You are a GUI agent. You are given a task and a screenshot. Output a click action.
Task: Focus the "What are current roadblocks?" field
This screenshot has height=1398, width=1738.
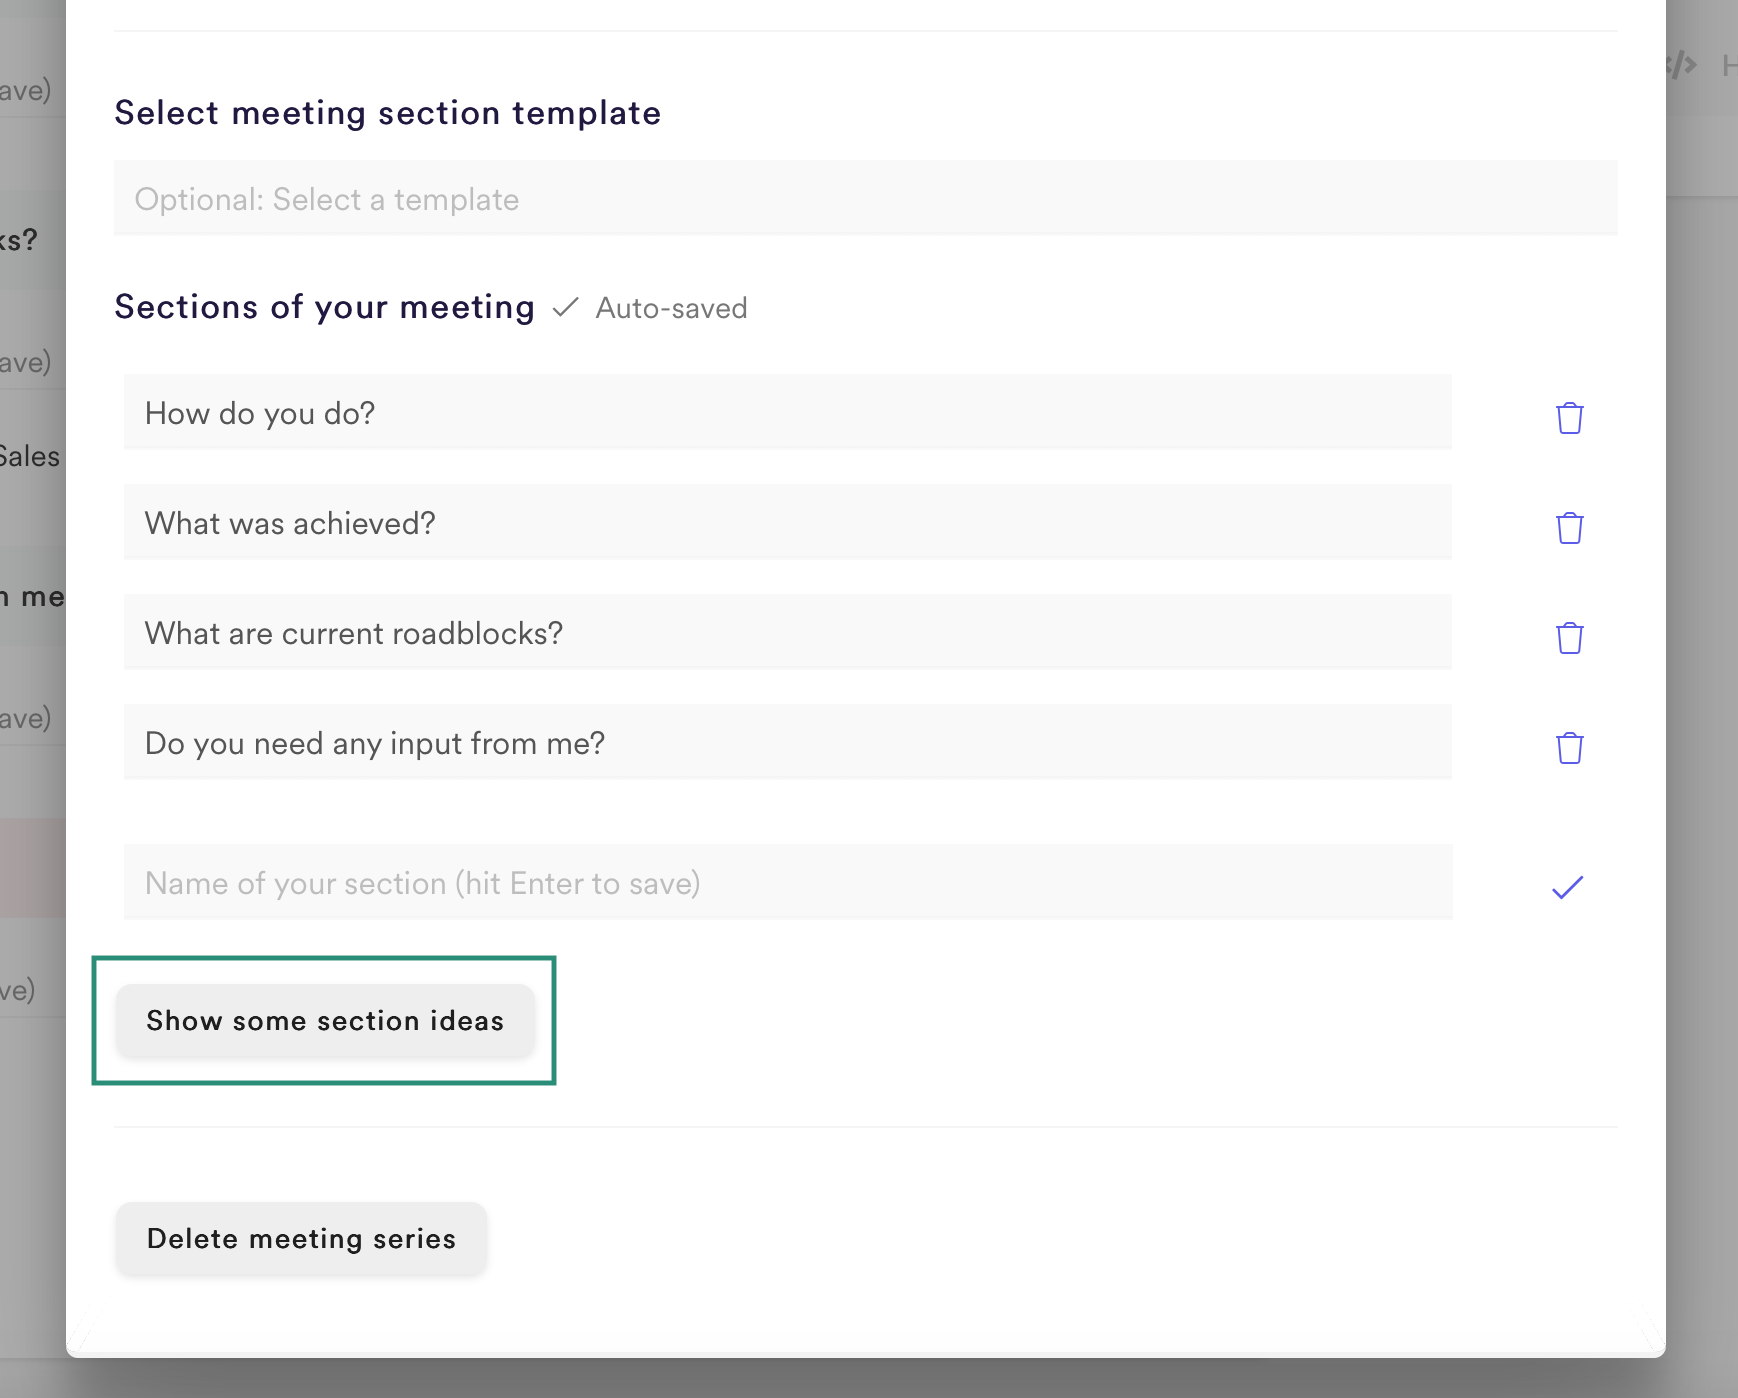(787, 633)
